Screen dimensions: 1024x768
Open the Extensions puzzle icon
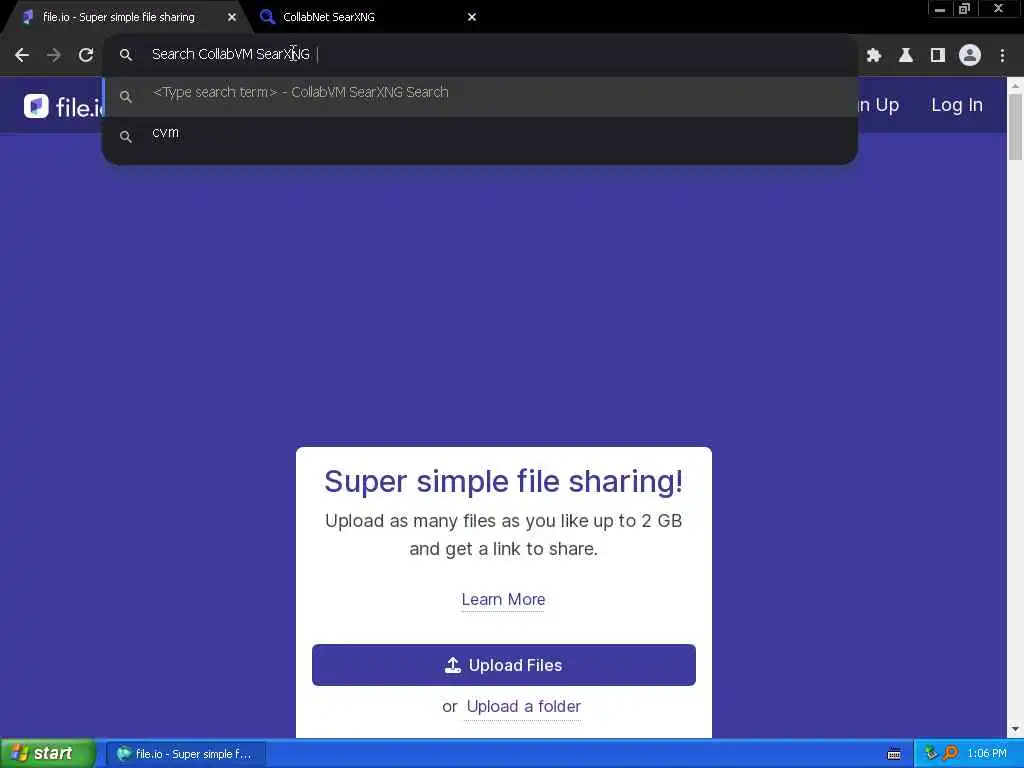[x=874, y=56]
